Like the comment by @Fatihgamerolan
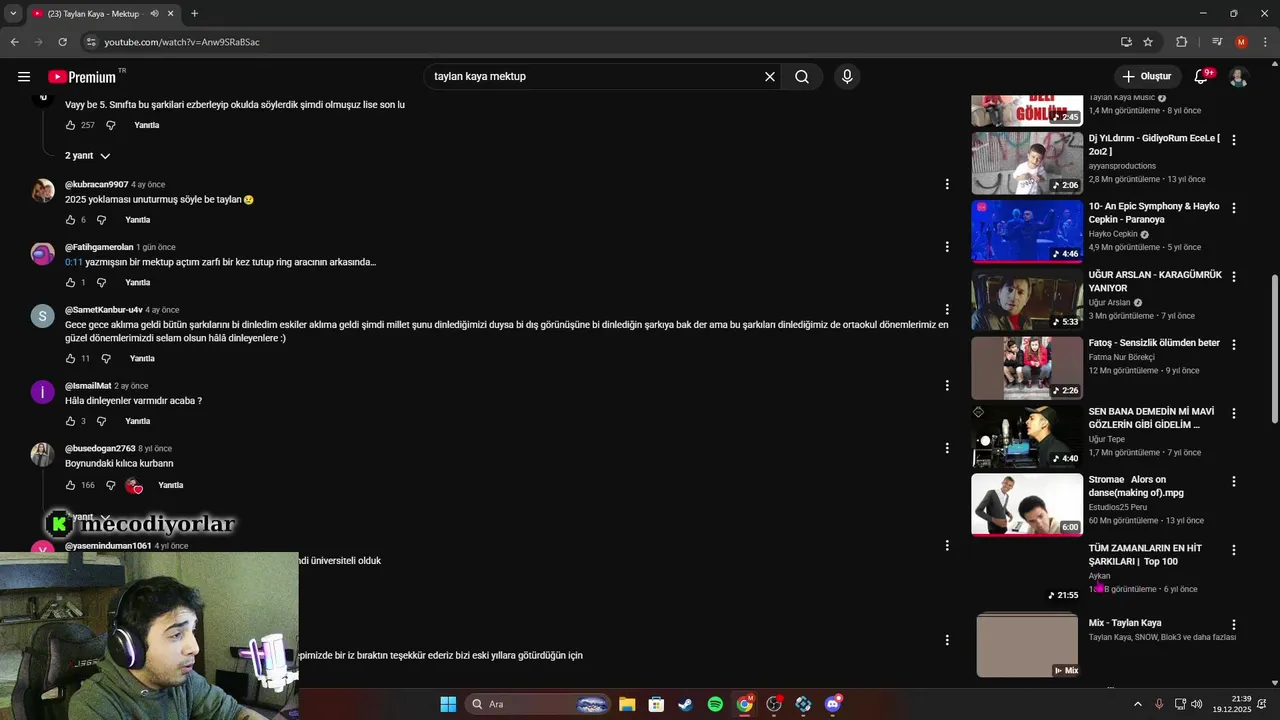The height and width of the screenshot is (720, 1280). pyautogui.click(x=70, y=283)
